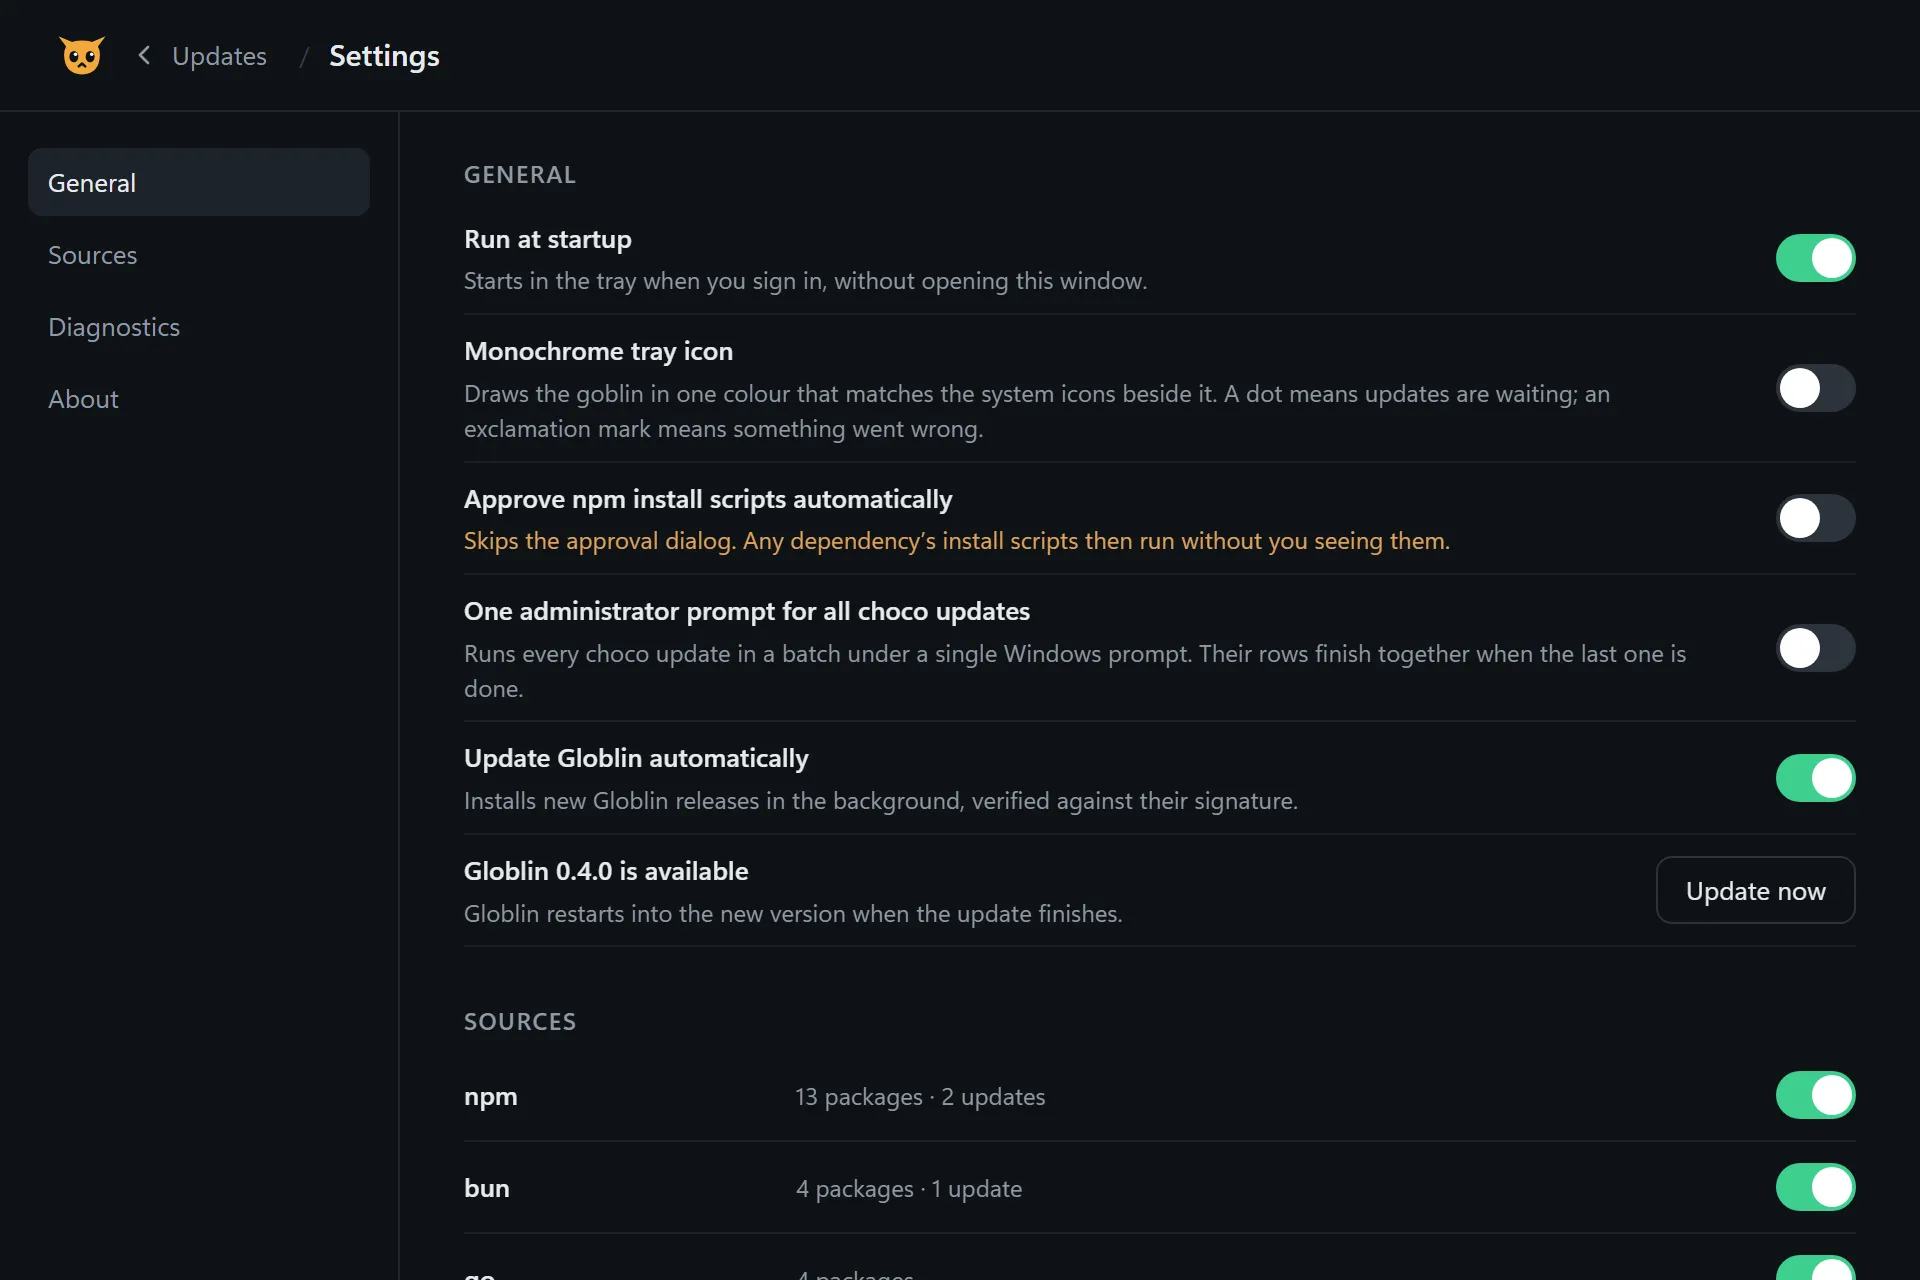
Task: Disable Update Globlin automatically
Action: [1815, 778]
